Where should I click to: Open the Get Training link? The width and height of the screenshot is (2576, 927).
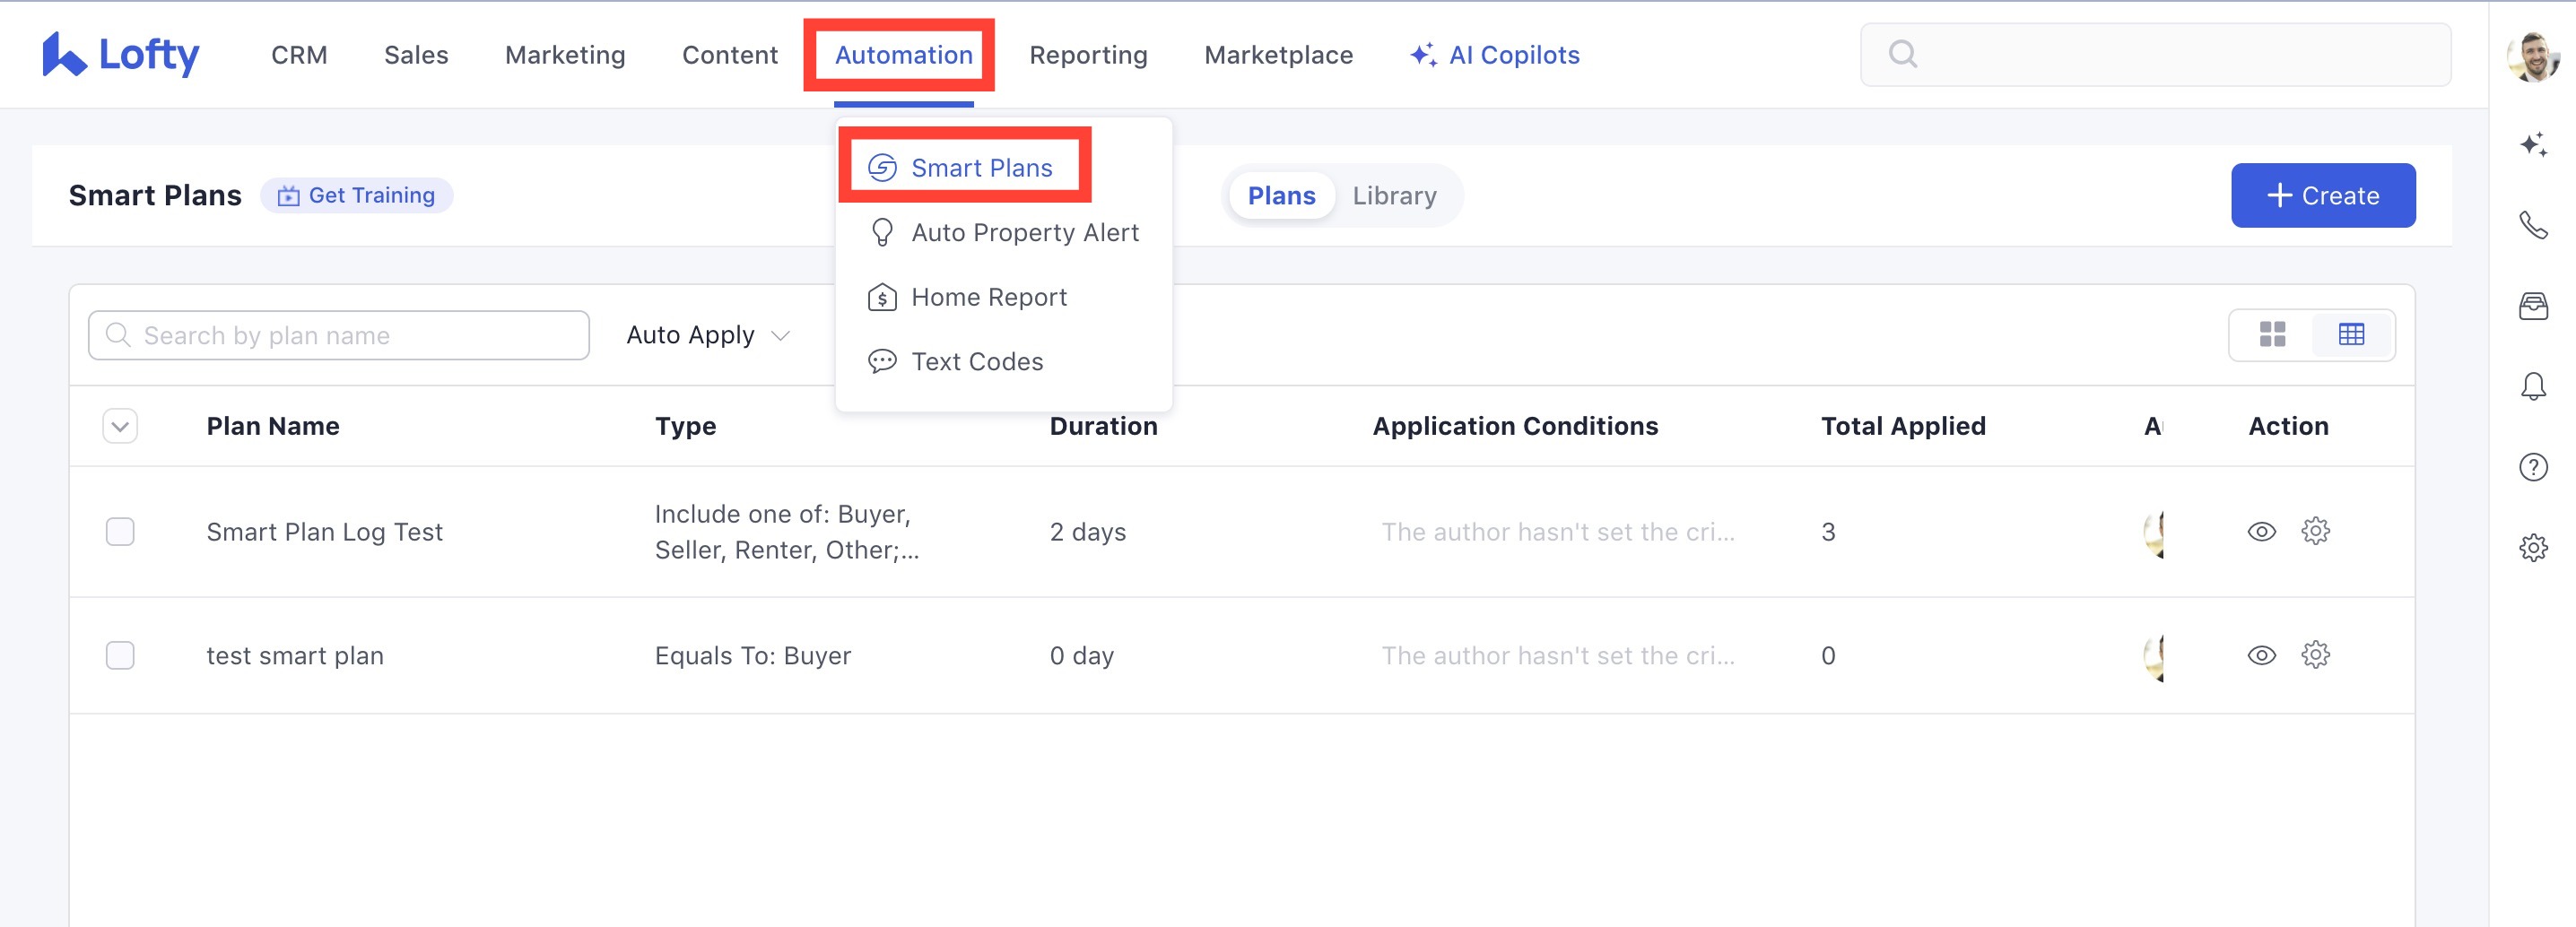coord(357,195)
